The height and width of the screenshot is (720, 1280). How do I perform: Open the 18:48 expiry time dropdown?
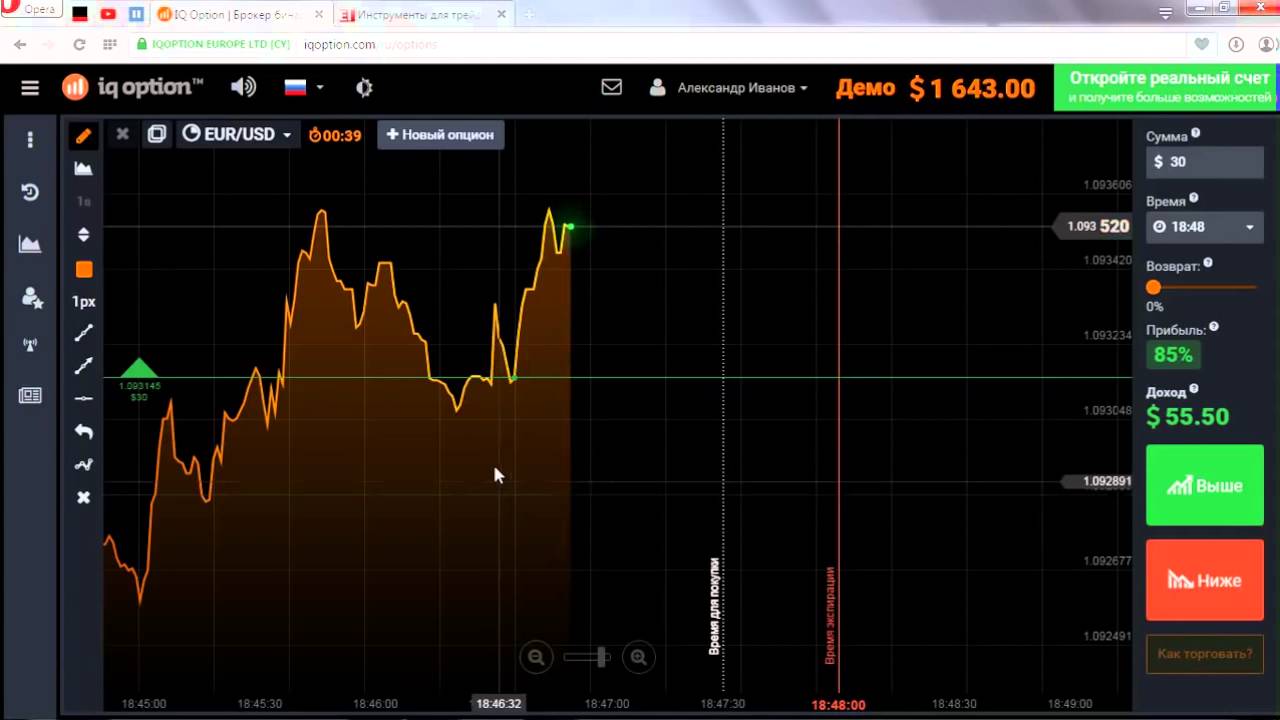[1205, 227]
